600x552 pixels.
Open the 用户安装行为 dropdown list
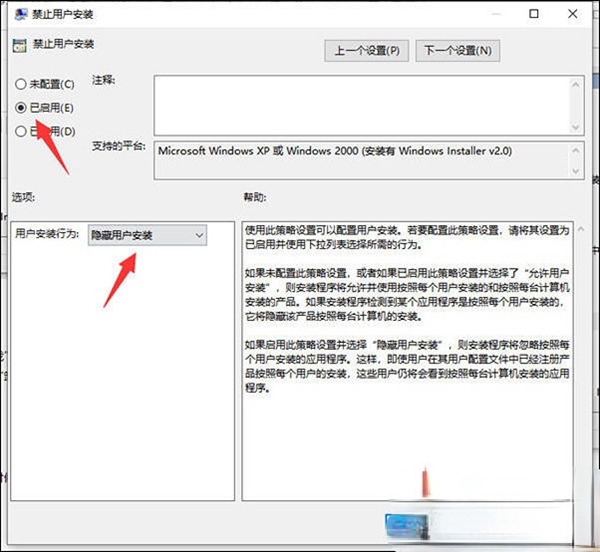tap(147, 235)
